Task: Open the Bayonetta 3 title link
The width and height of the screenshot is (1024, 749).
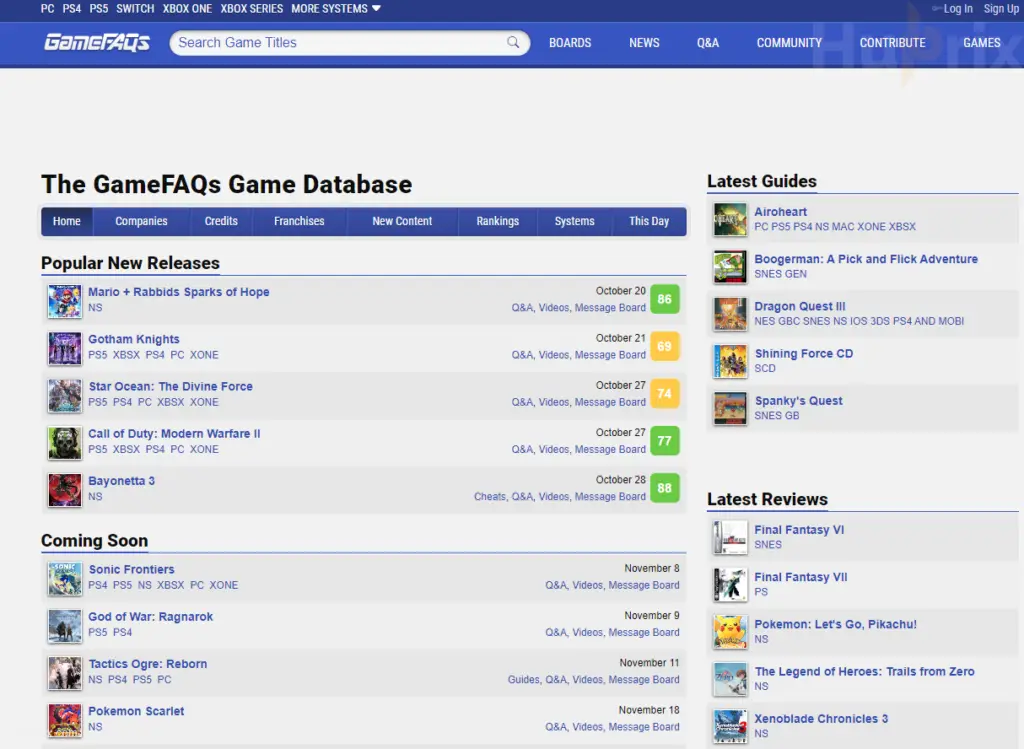Action: coord(121,481)
